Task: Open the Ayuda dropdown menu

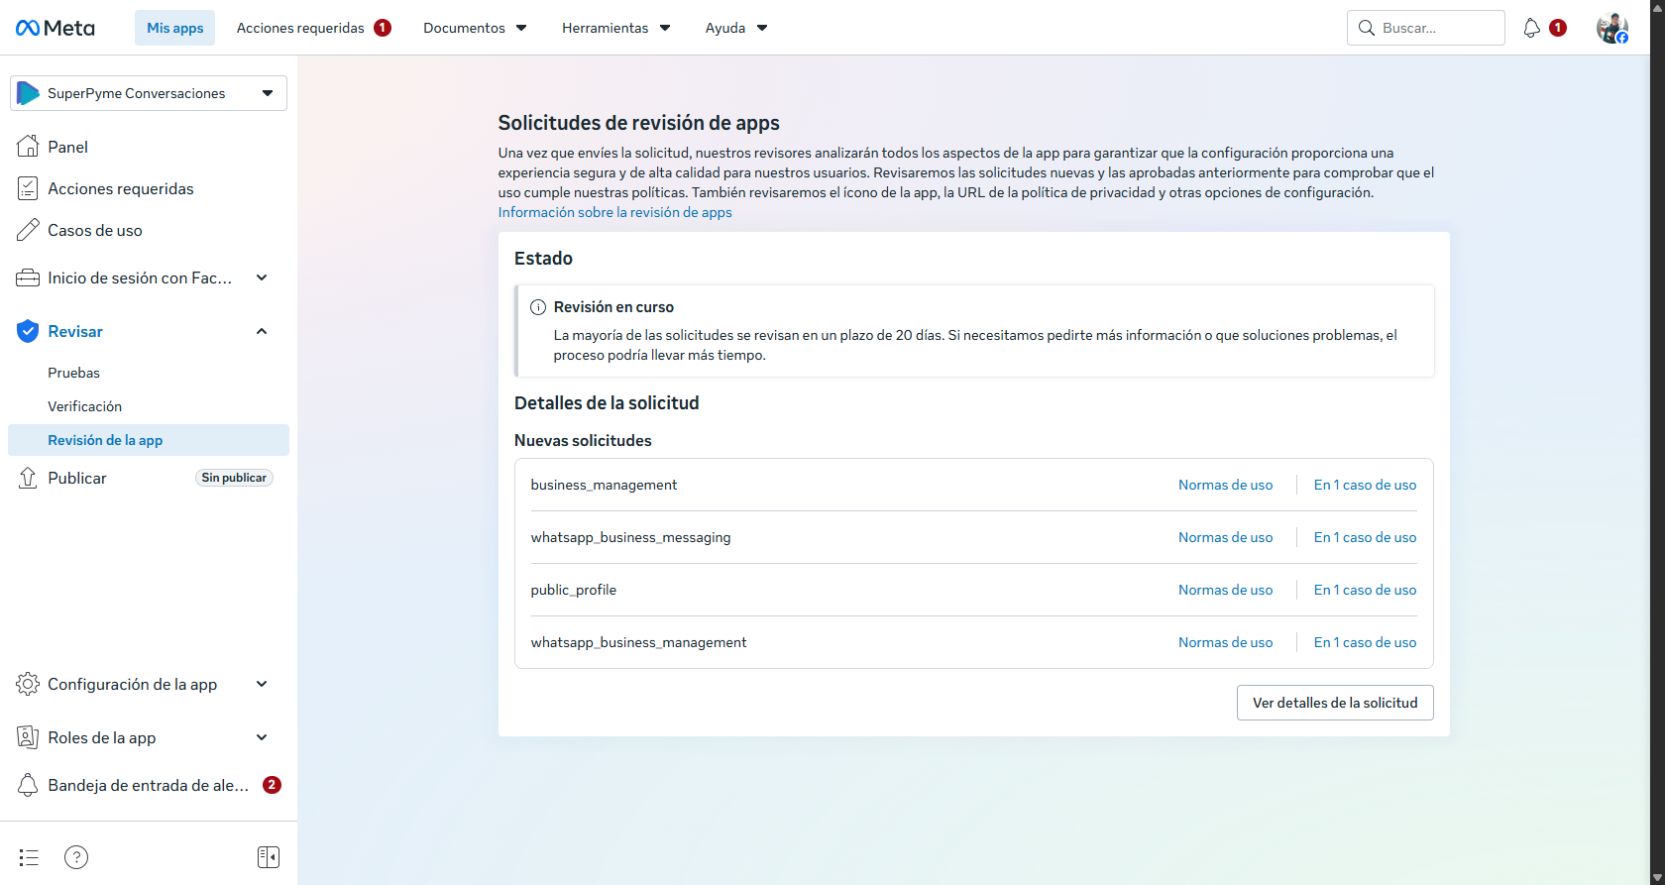Action: click(x=736, y=28)
